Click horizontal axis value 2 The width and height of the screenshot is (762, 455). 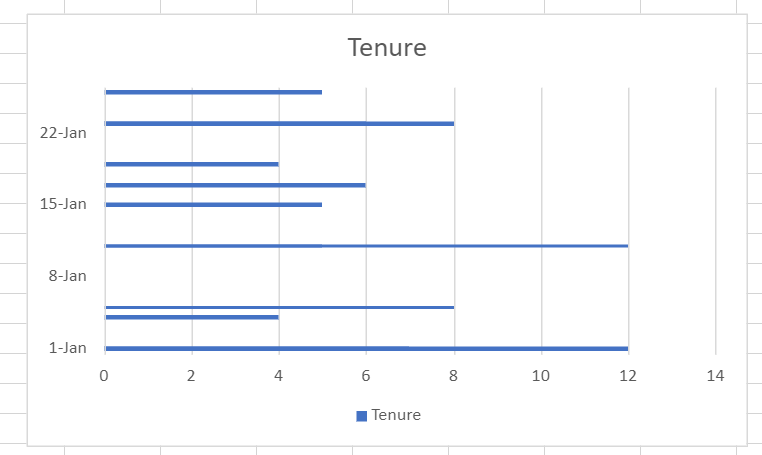click(191, 376)
